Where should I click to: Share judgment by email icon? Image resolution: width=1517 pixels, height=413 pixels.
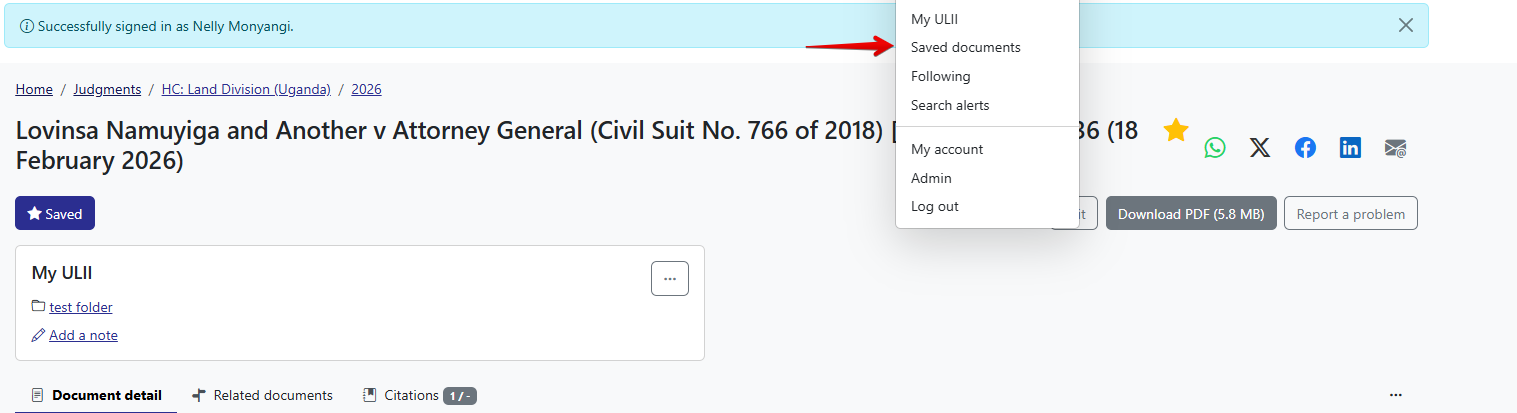click(1395, 148)
